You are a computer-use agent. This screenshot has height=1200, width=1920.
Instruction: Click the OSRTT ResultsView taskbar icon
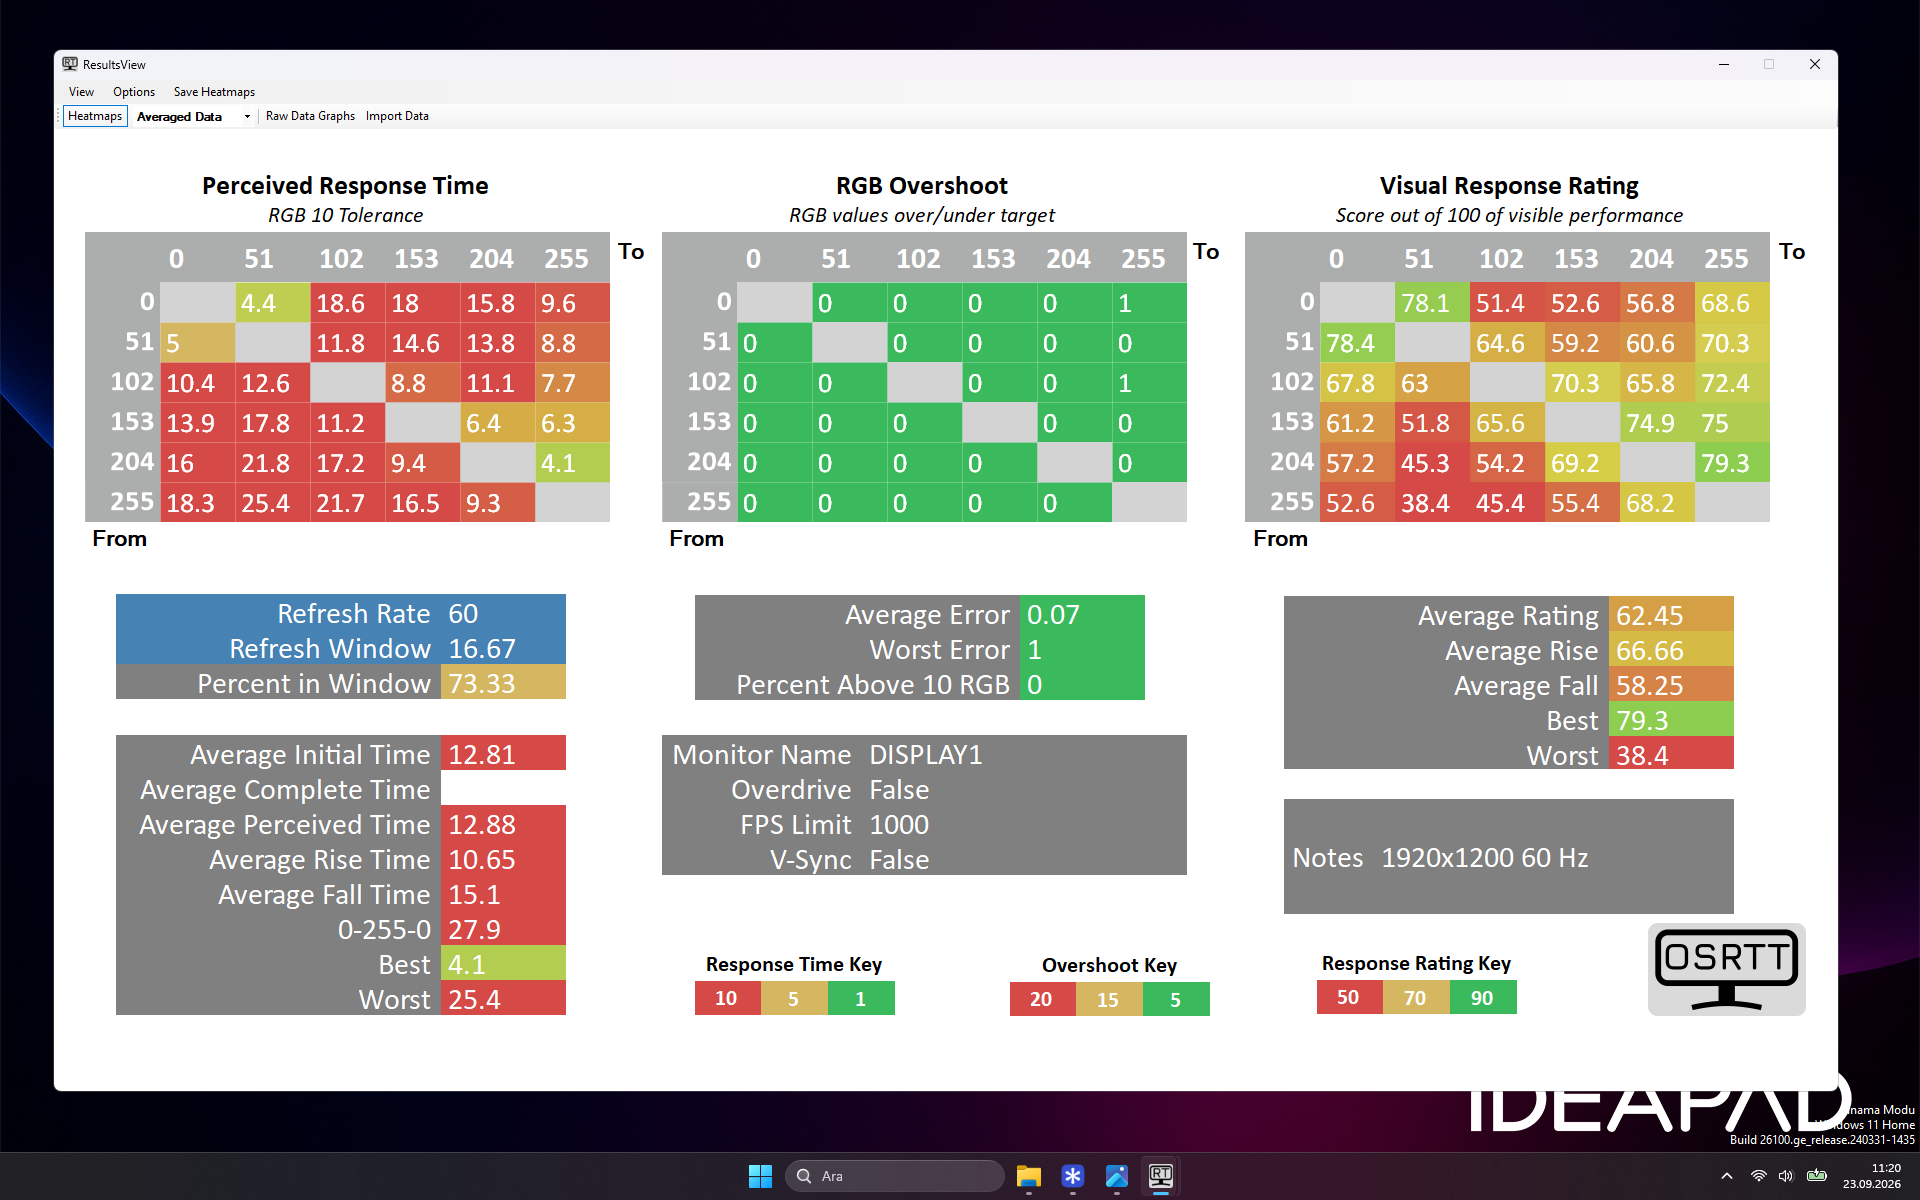click(1161, 1176)
